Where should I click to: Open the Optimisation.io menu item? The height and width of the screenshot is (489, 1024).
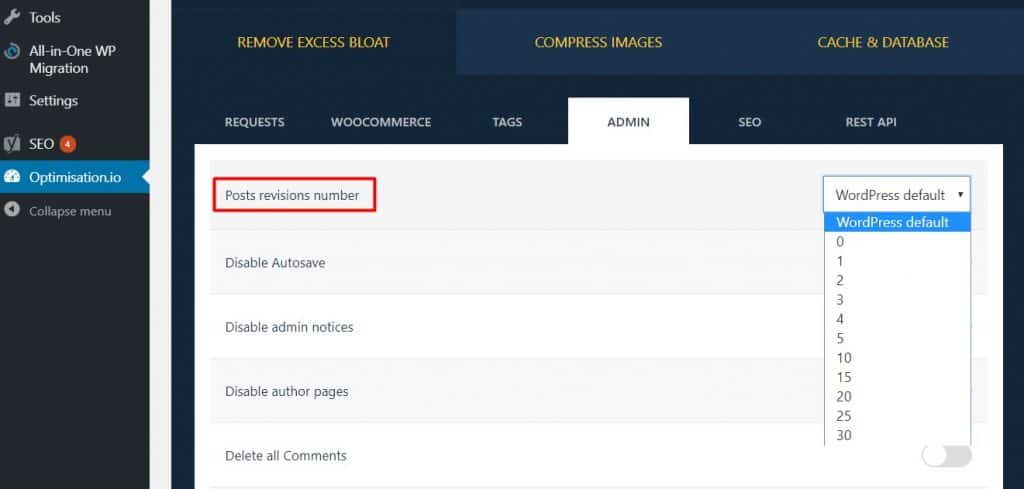(74, 177)
